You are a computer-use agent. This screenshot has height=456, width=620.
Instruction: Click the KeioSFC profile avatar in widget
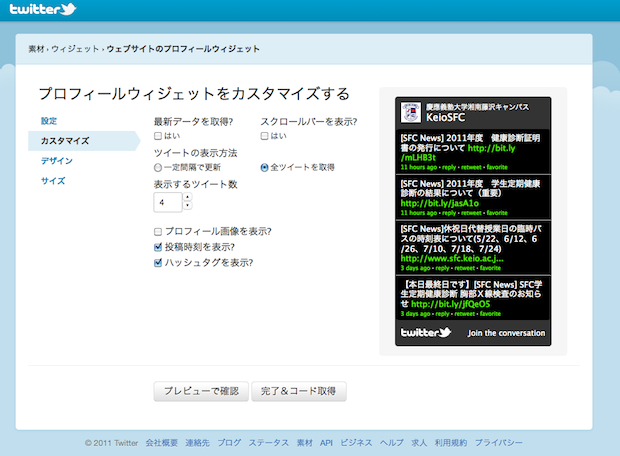pyautogui.click(x=409, y=111)
